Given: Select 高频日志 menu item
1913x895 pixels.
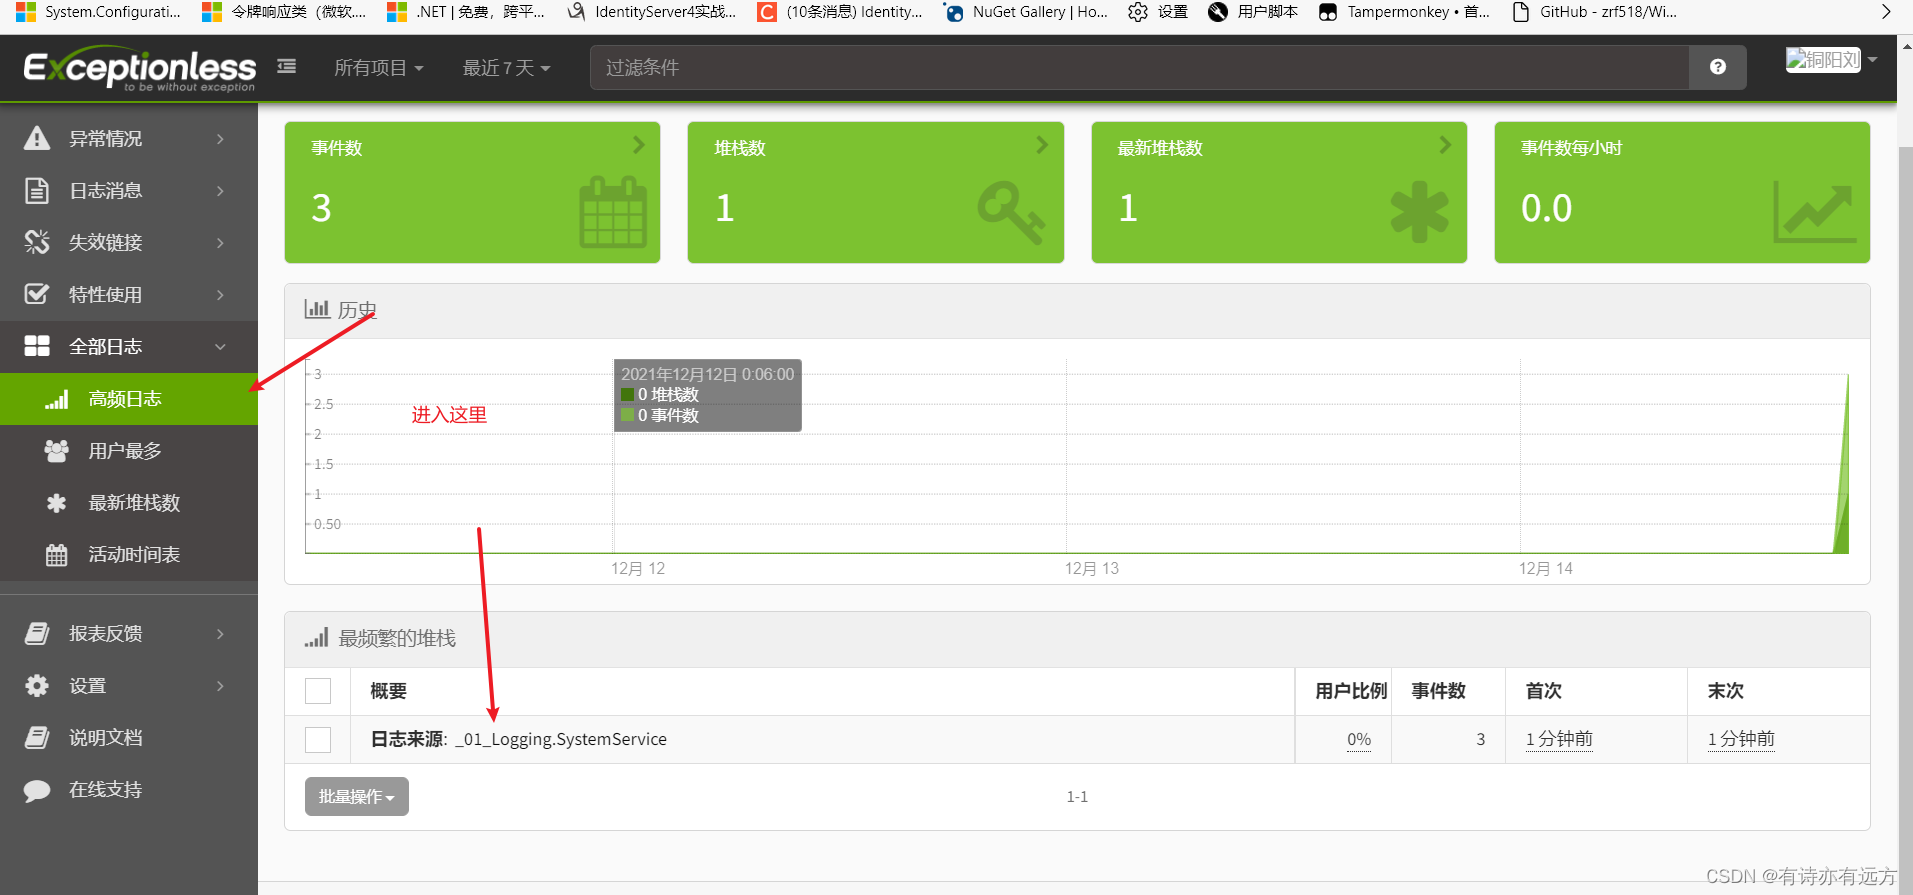Looking at the screenshot, I should 129,399.
